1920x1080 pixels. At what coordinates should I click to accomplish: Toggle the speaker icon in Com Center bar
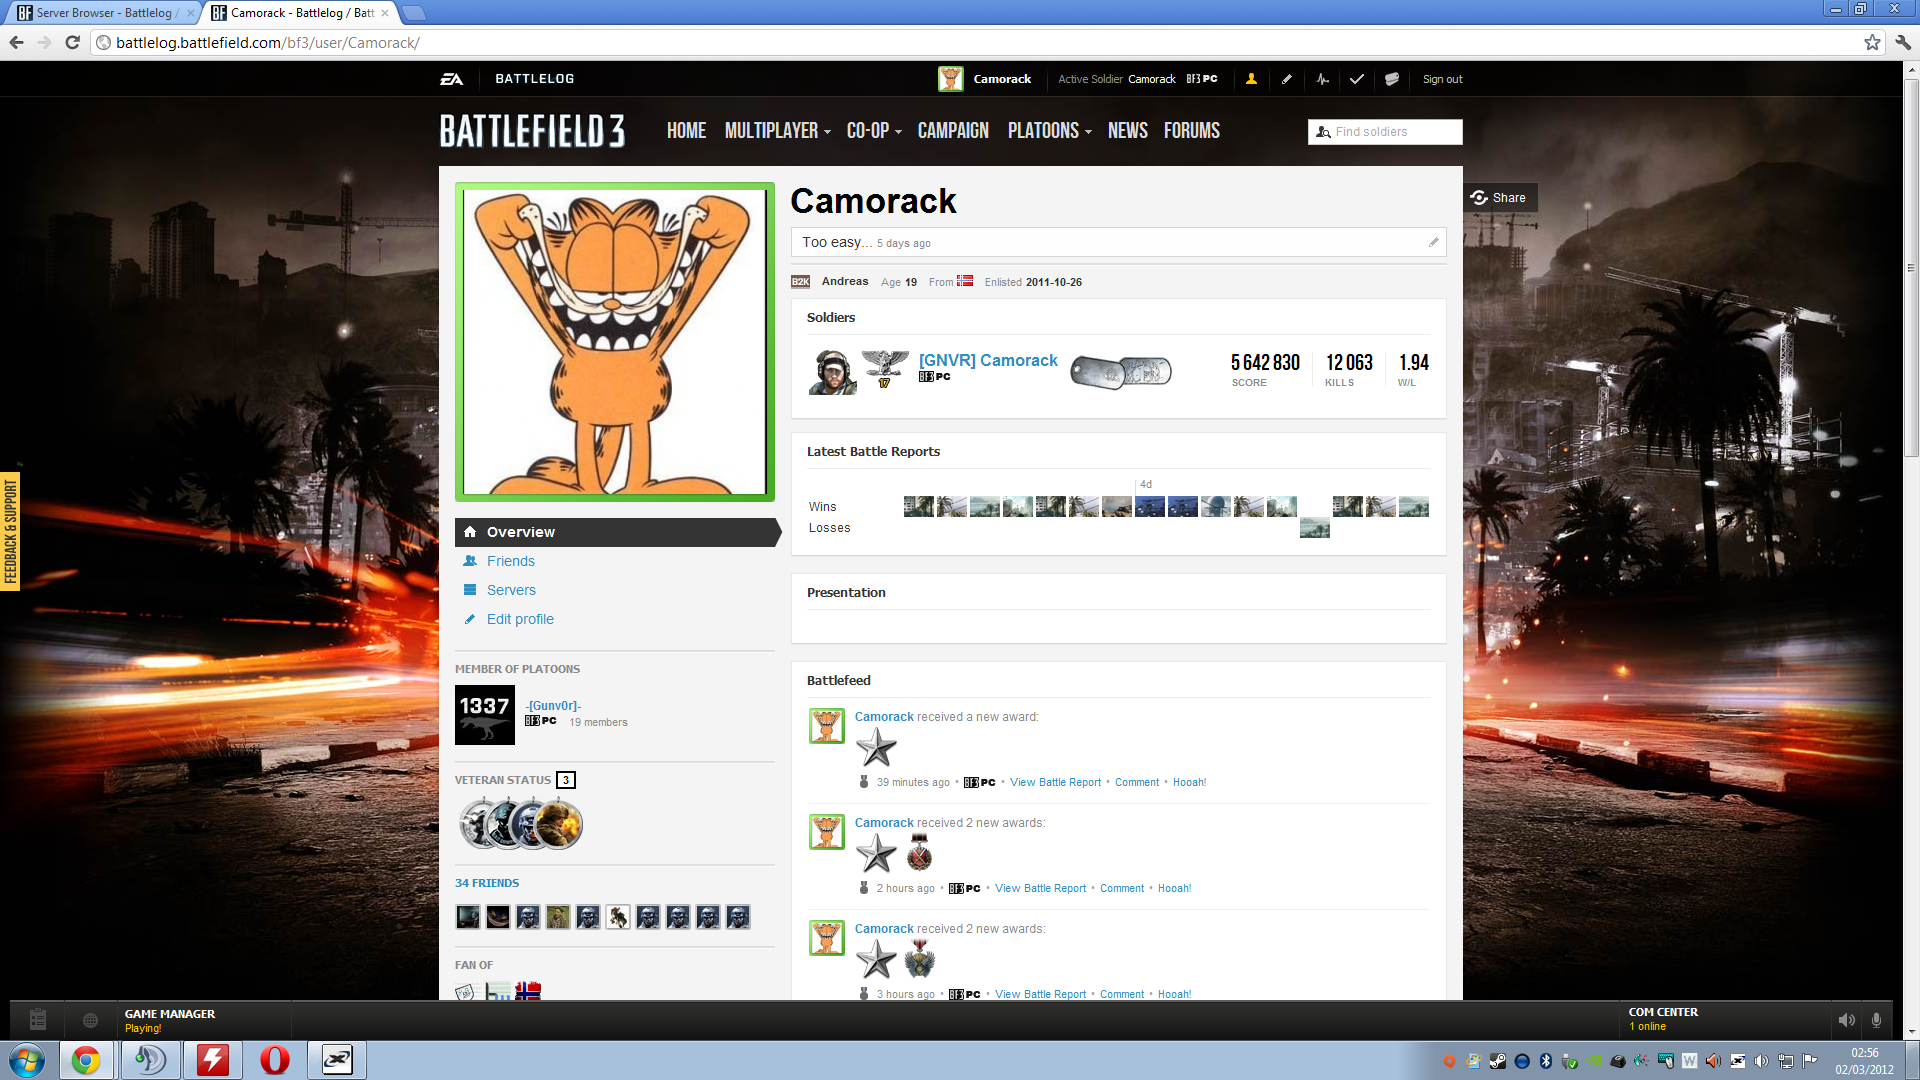tap(1847, 1020)
